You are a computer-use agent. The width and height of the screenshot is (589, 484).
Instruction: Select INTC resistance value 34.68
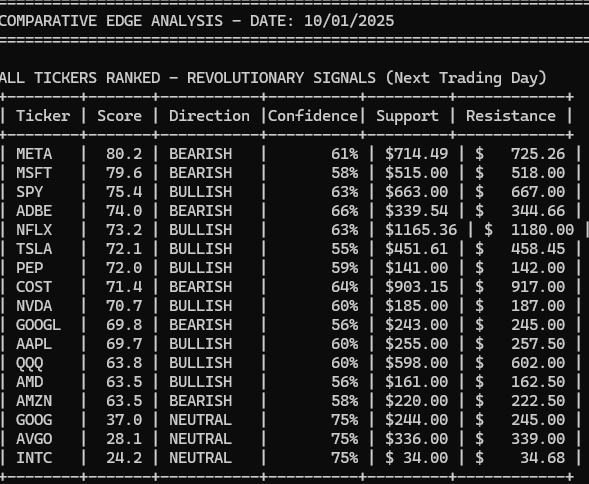point(542,458)
